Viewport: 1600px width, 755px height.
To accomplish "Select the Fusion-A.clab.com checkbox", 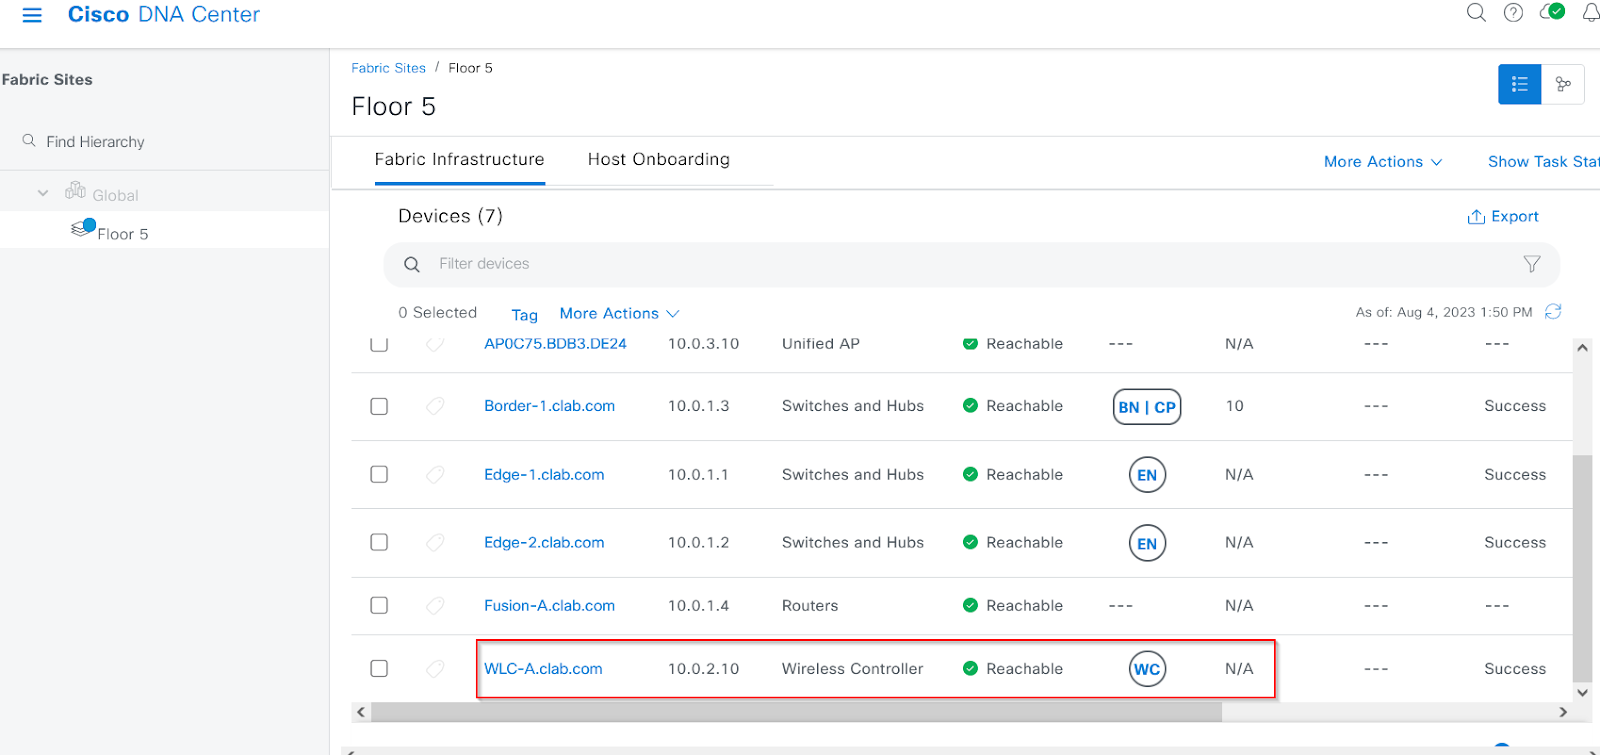I will [x=379, y=605].
